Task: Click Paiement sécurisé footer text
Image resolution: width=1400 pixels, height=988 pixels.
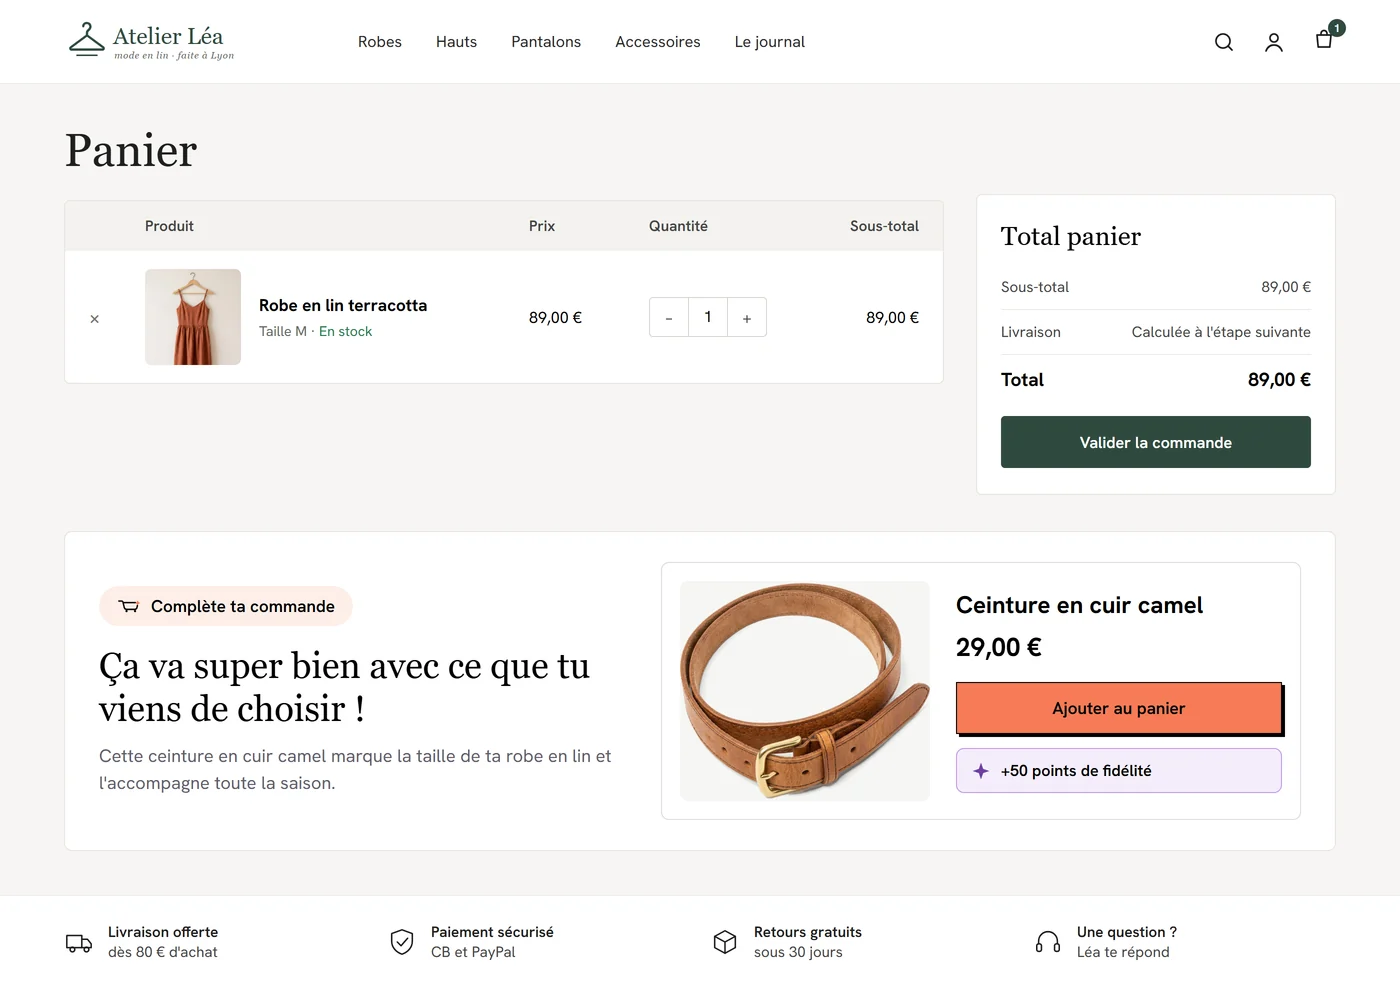Action: pos(492,932)
